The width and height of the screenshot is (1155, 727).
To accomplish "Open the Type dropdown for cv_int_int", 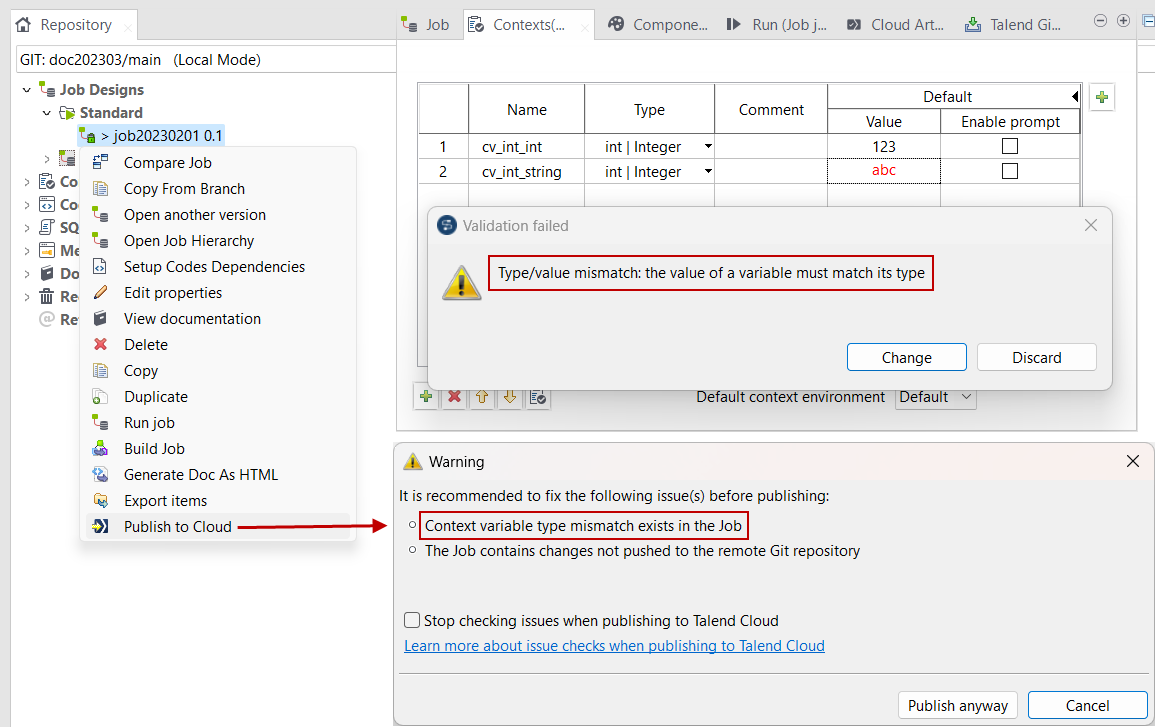I will coord(708,146).
